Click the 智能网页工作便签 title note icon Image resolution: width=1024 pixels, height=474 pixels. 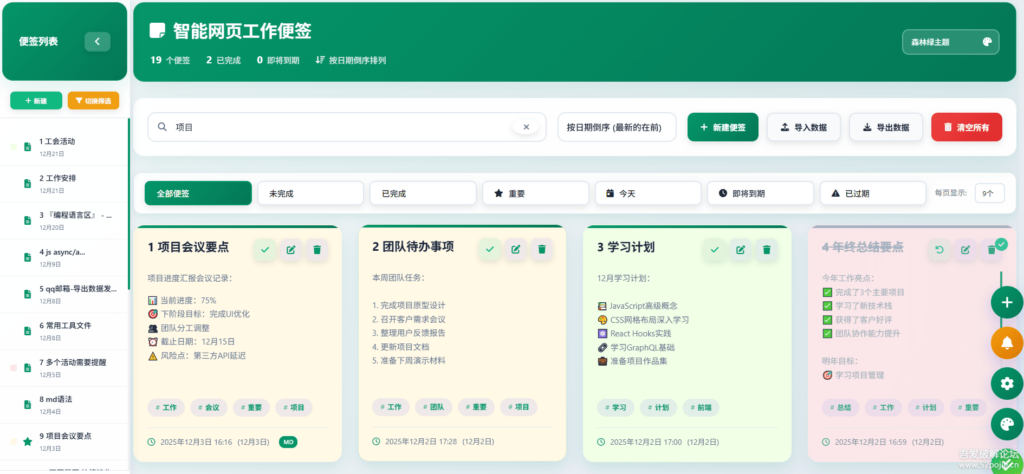pos(157,31)
